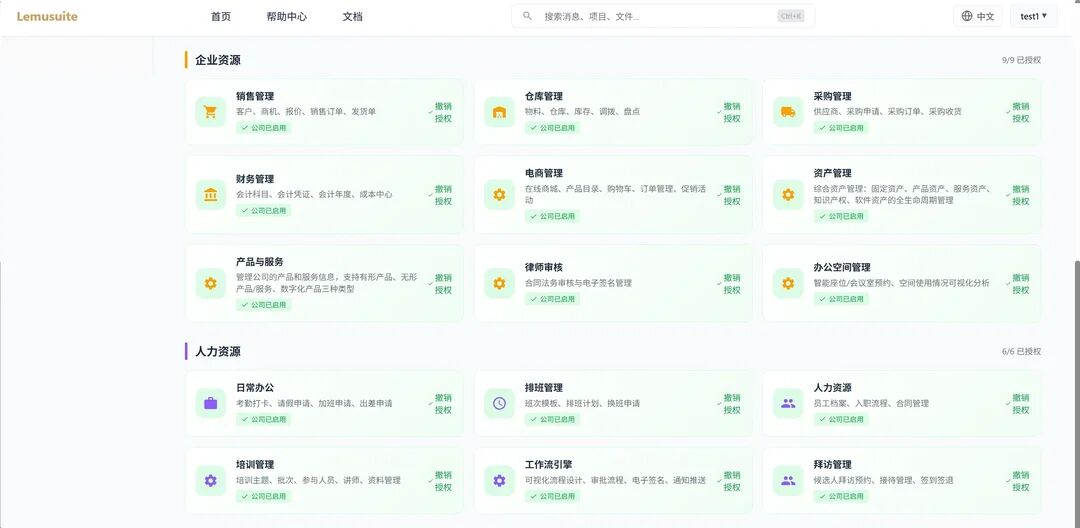Click the warehouse icon for 仓库管理

pos(499,112)
